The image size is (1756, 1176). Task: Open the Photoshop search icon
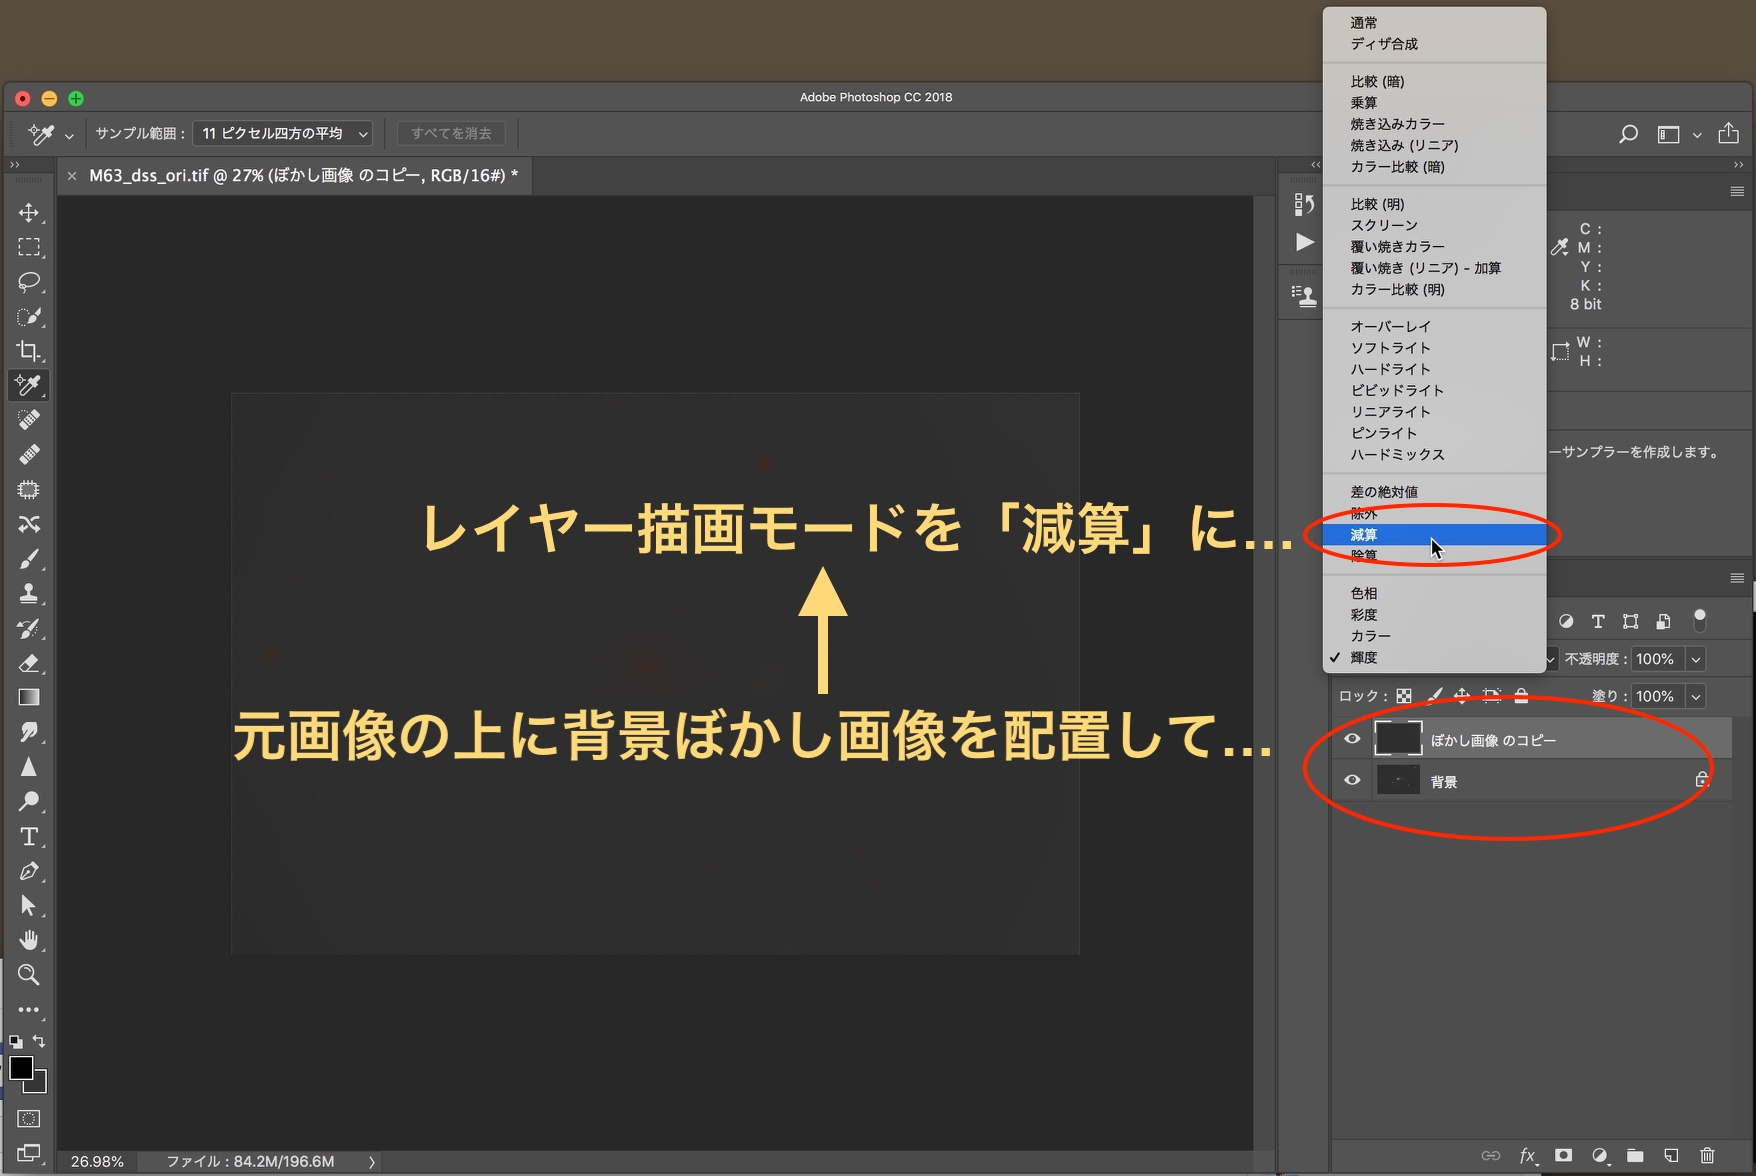pyautogui.click(x=1628, y=134)
